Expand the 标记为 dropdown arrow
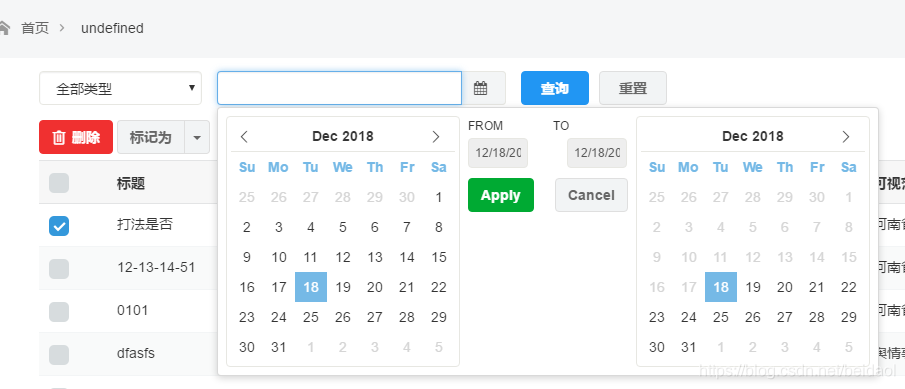Image resolution: width=905 pixels, height=389 pixels. [197, 137]
